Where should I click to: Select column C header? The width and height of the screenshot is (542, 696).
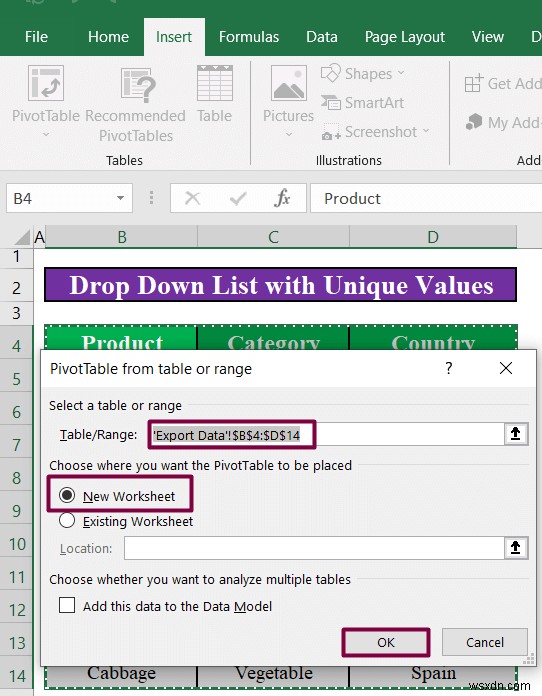273,237
